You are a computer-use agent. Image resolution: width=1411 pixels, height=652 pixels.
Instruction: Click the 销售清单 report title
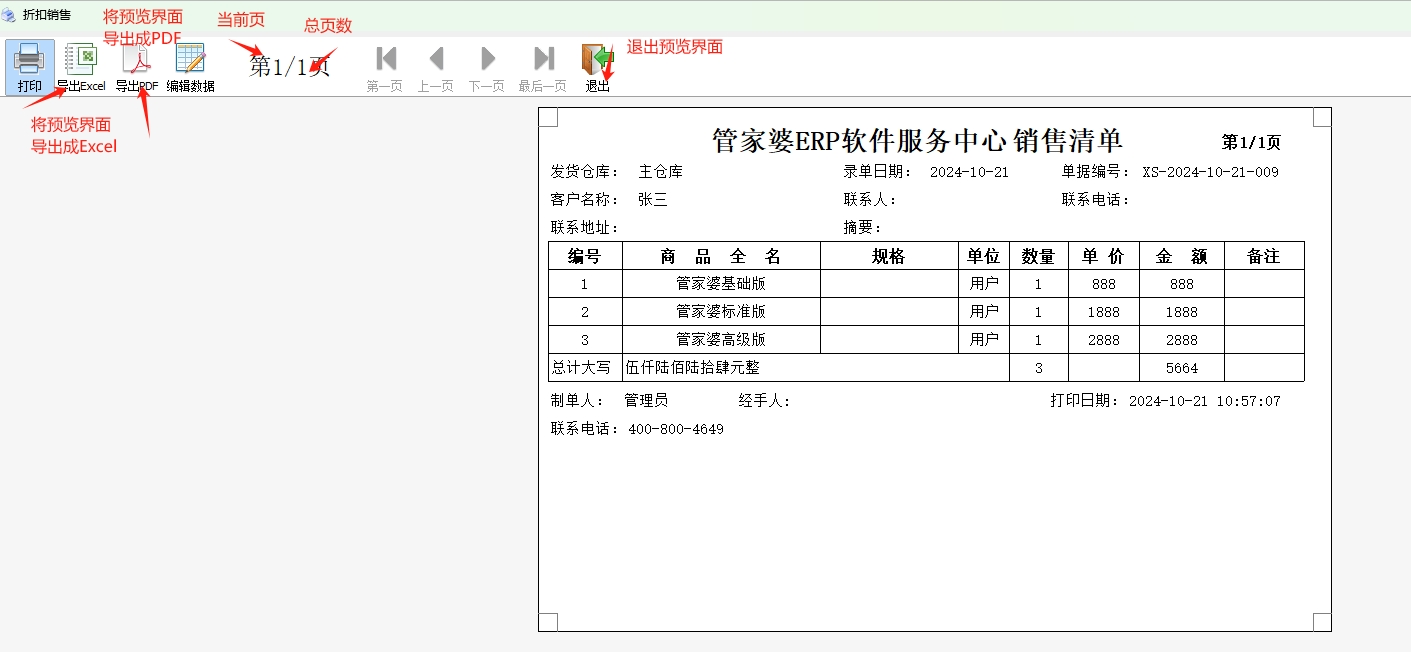[x=1068, y=141]
